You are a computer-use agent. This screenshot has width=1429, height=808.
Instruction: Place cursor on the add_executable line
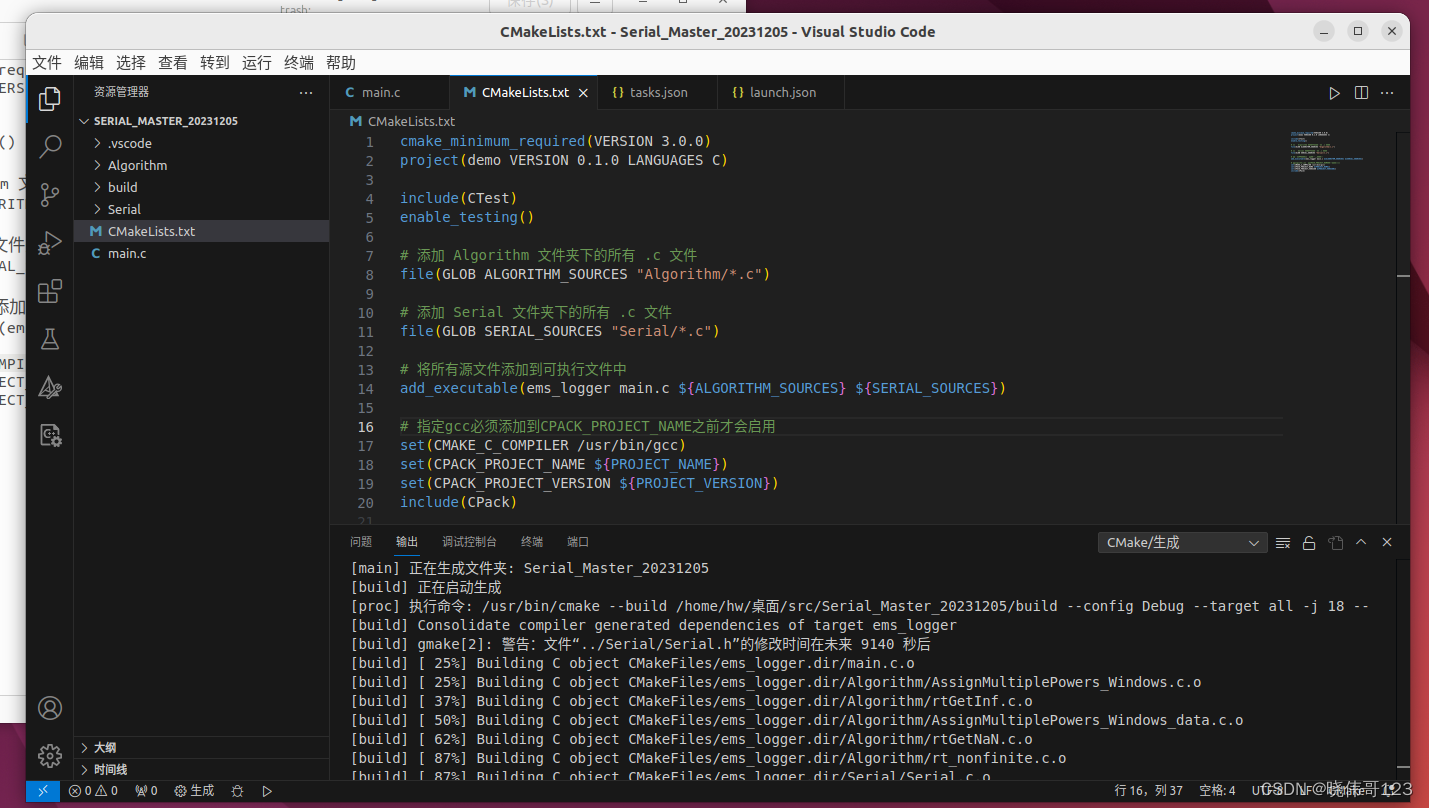[x=703, y=388]
